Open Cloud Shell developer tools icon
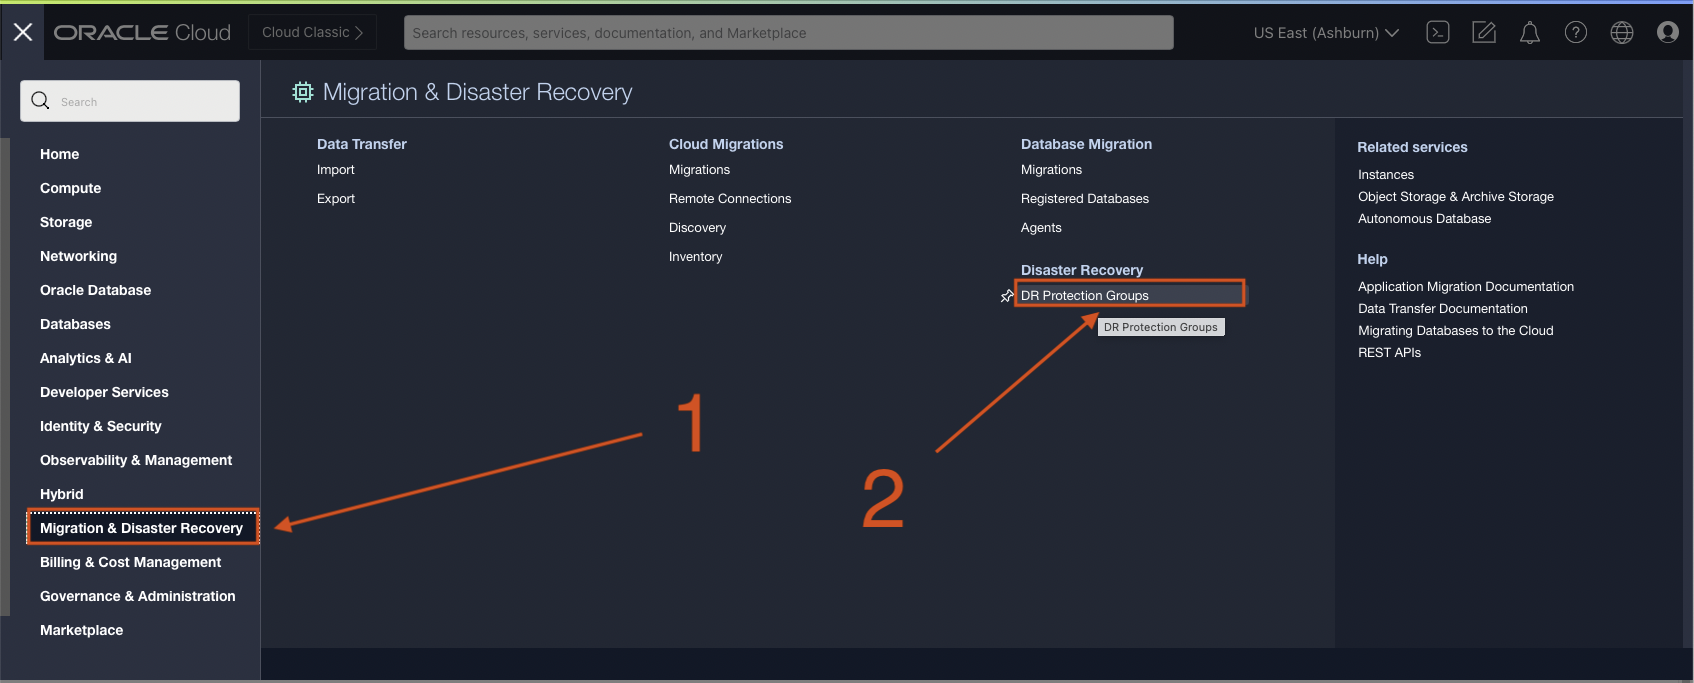 [x=1438, y=32]
